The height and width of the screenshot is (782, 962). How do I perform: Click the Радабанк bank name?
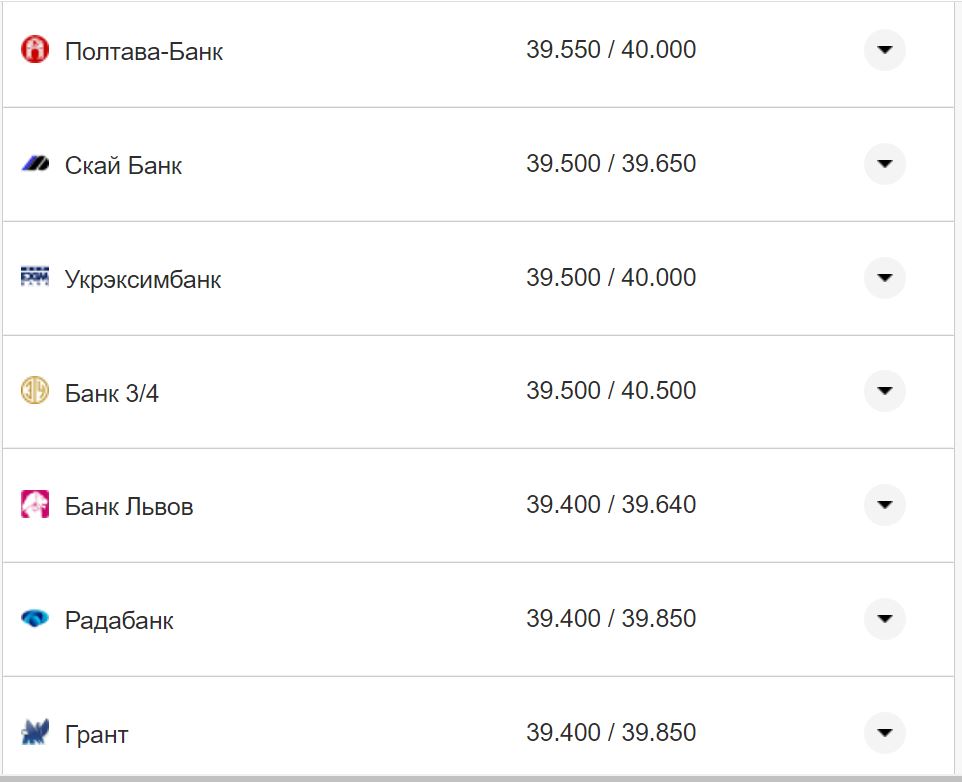coord(119,620)
